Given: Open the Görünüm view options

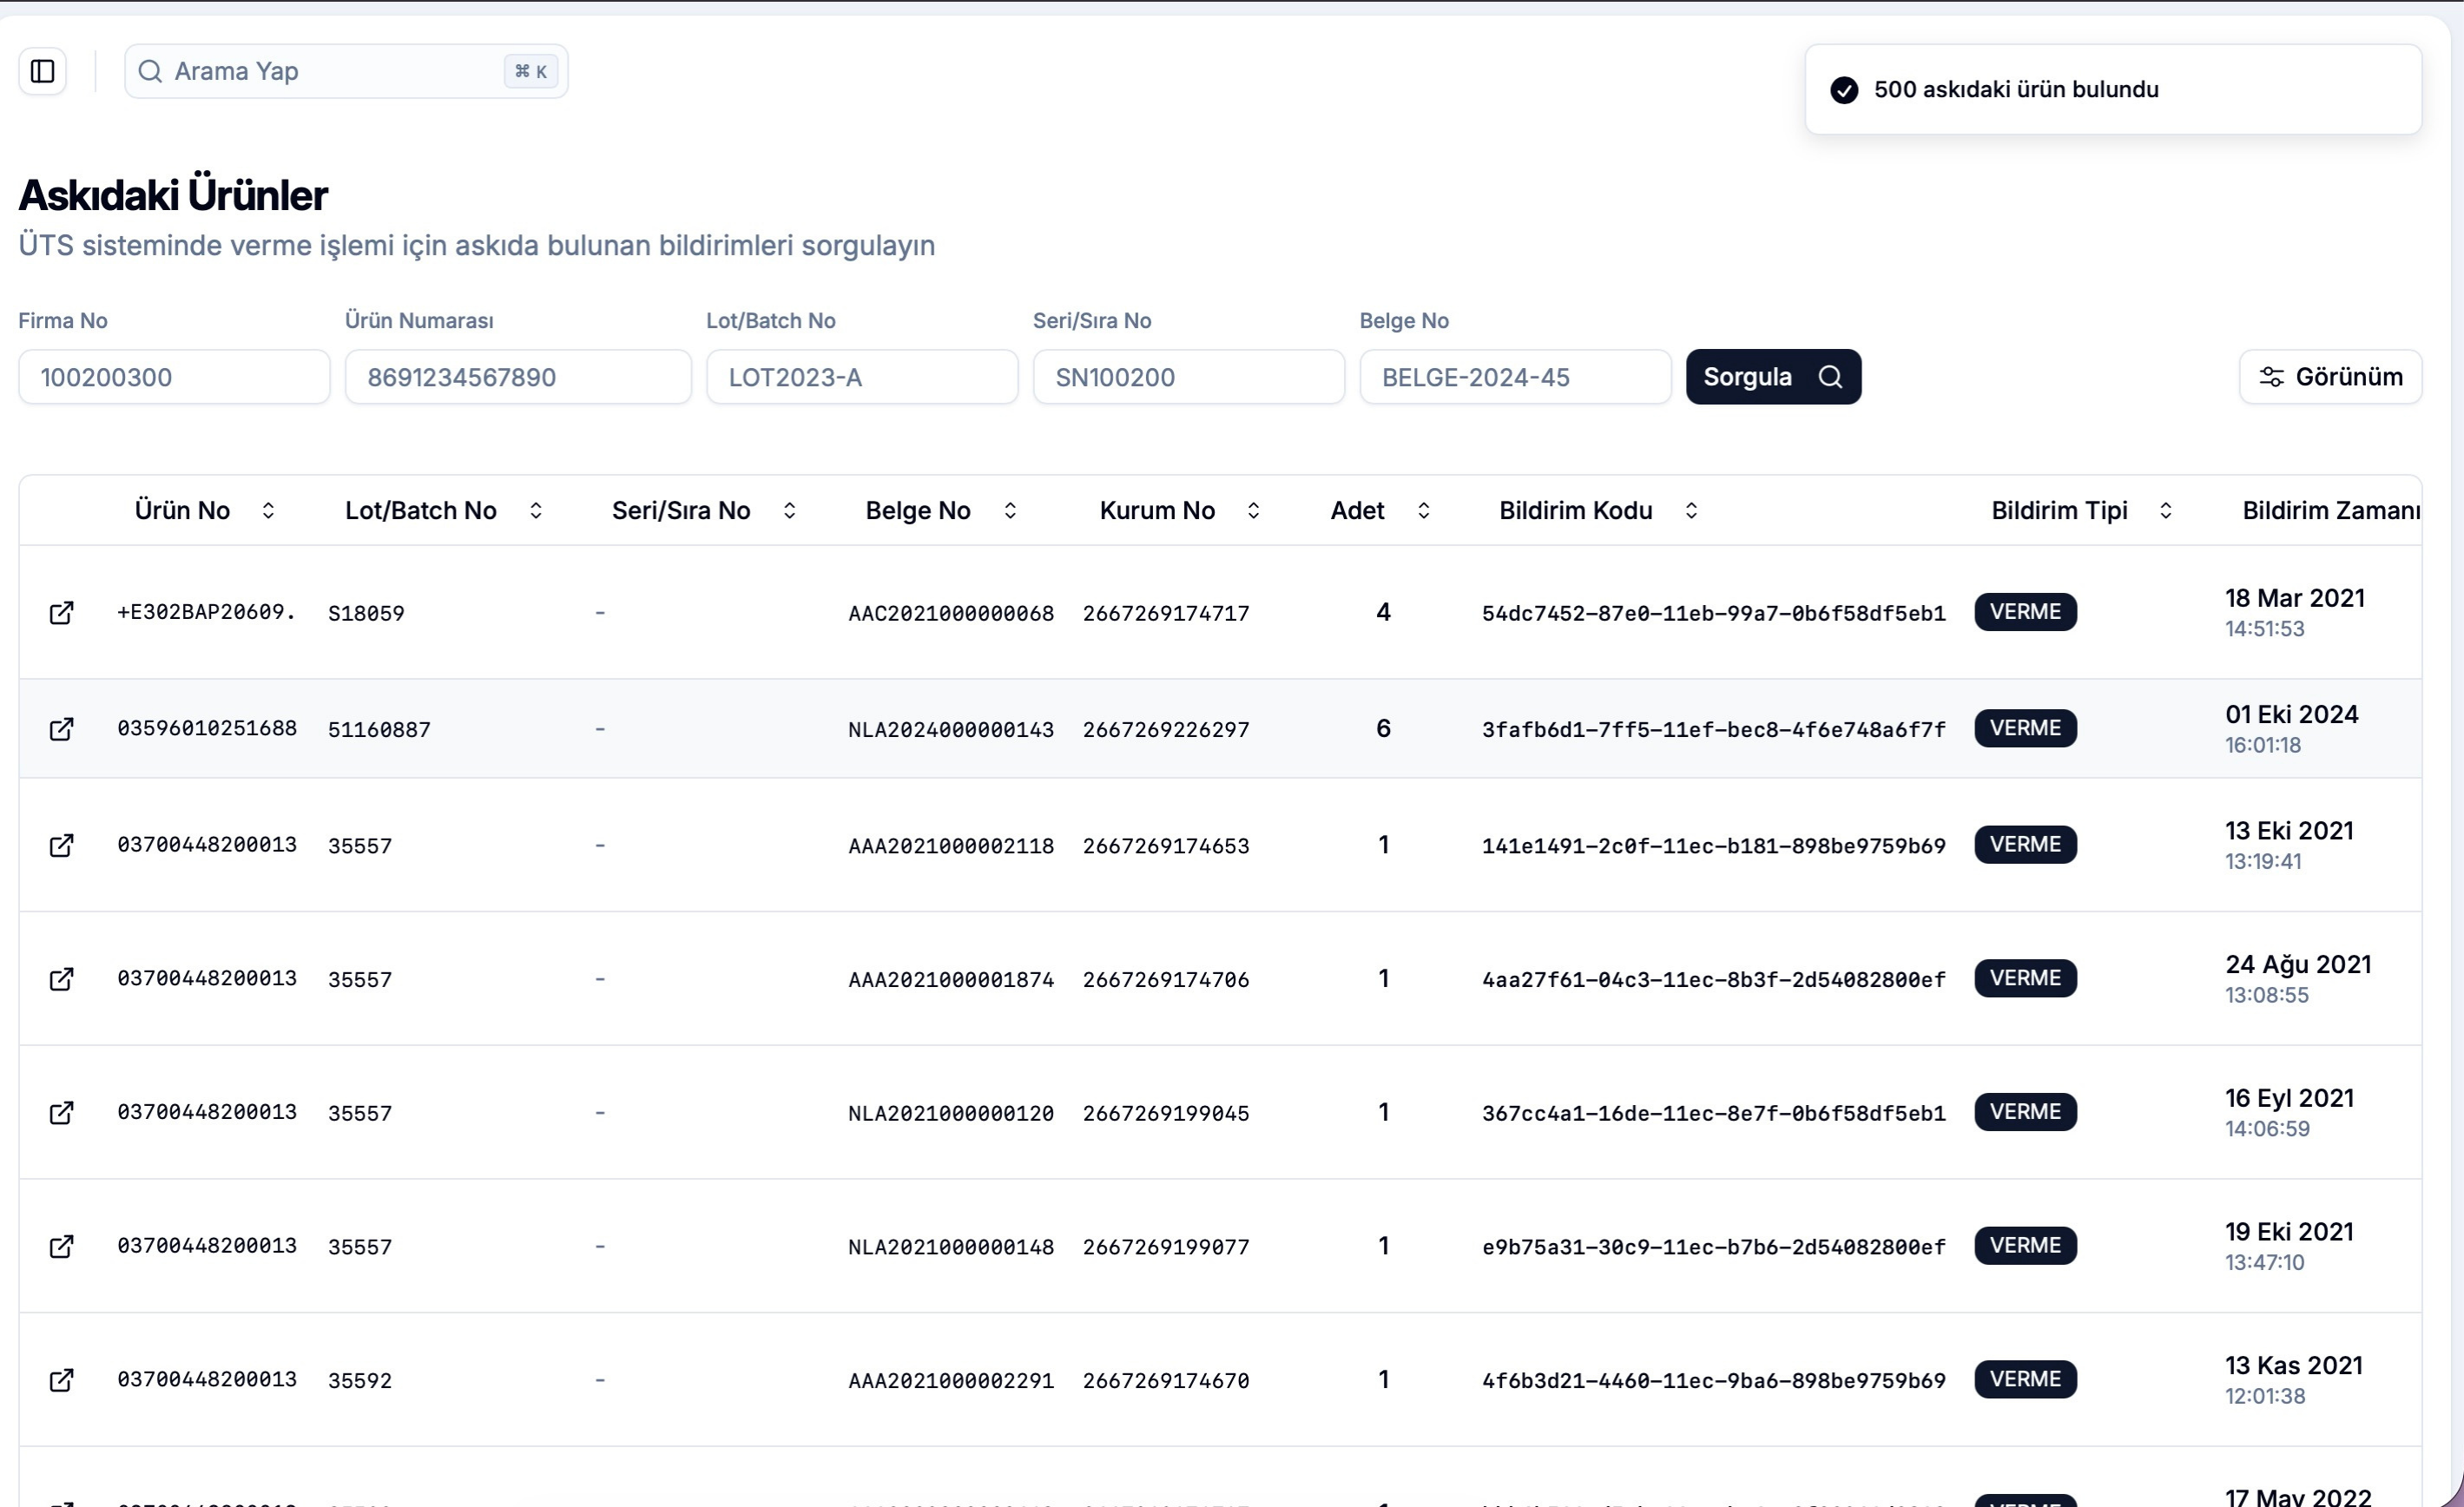Looking at the screenshot, I should pyautogui.click(x=2330, y=377).
